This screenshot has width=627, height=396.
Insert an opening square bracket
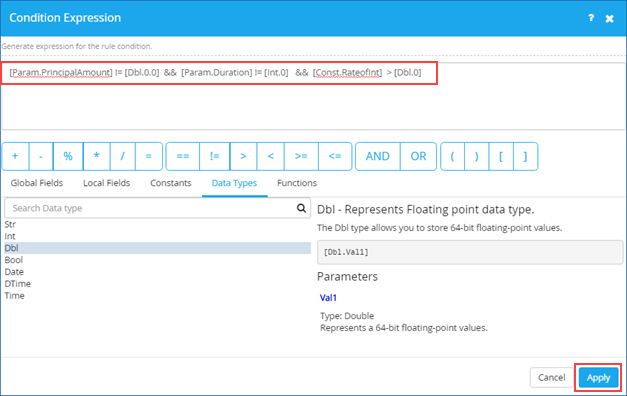click(501, 156)
